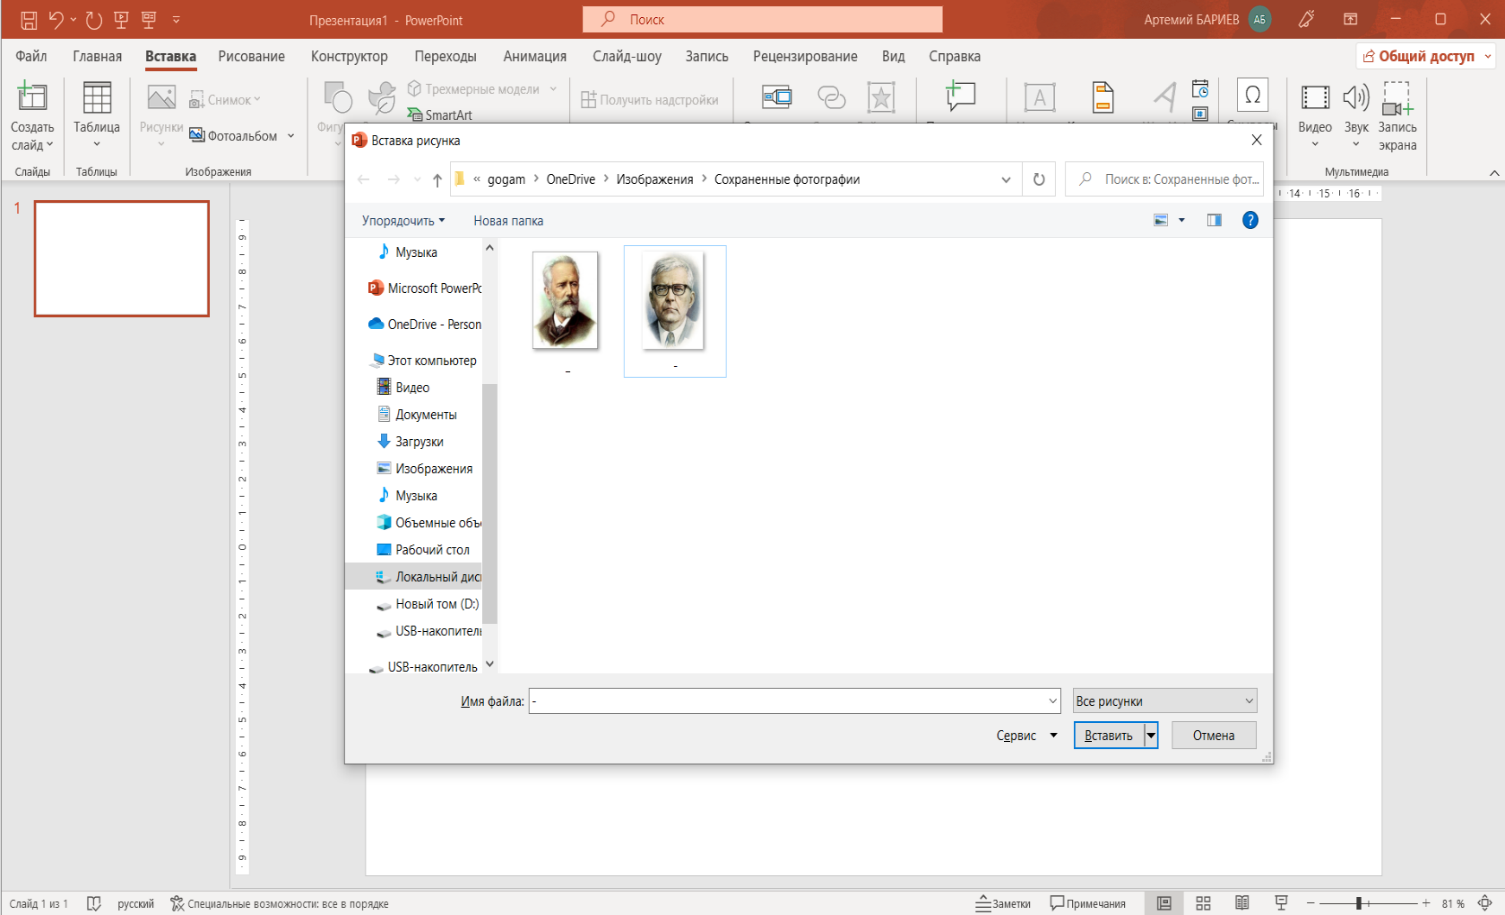Select the Tchaikovsky portrait thumbnail
The width and height of the screenshot is (1505, 915).
tap(566, 301)
